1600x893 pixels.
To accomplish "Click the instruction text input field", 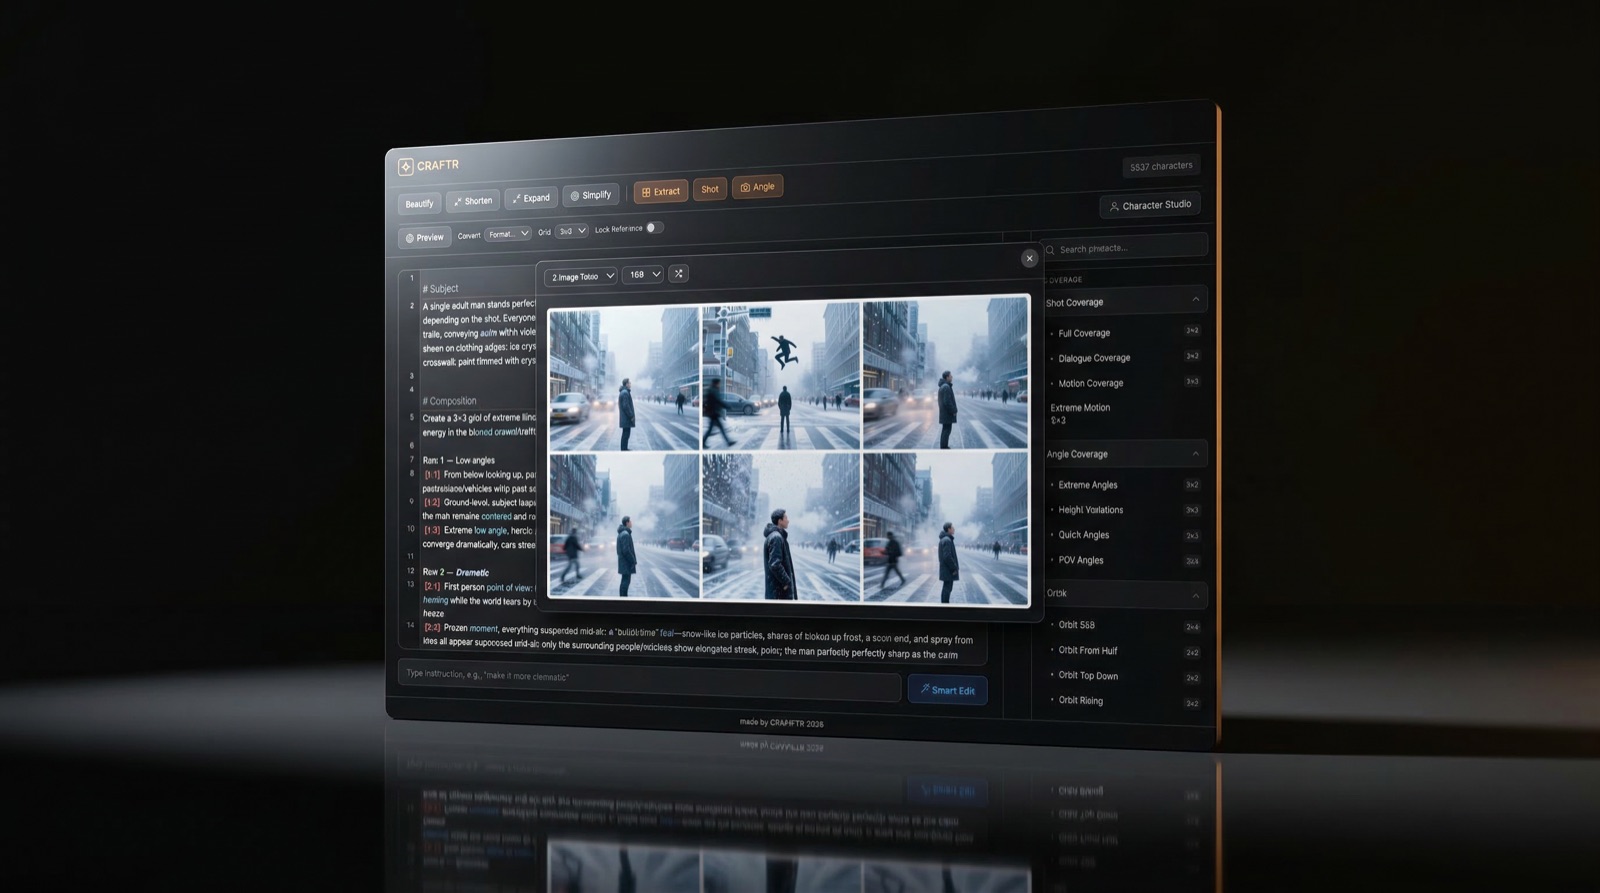I will click(649, 679).
